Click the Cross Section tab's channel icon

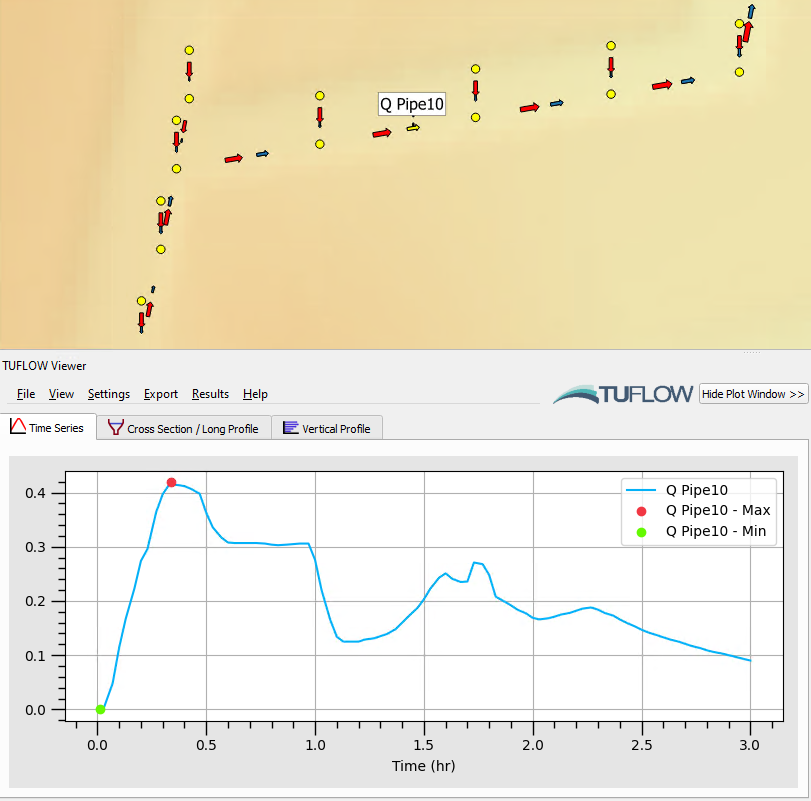[x=116, y=428]
